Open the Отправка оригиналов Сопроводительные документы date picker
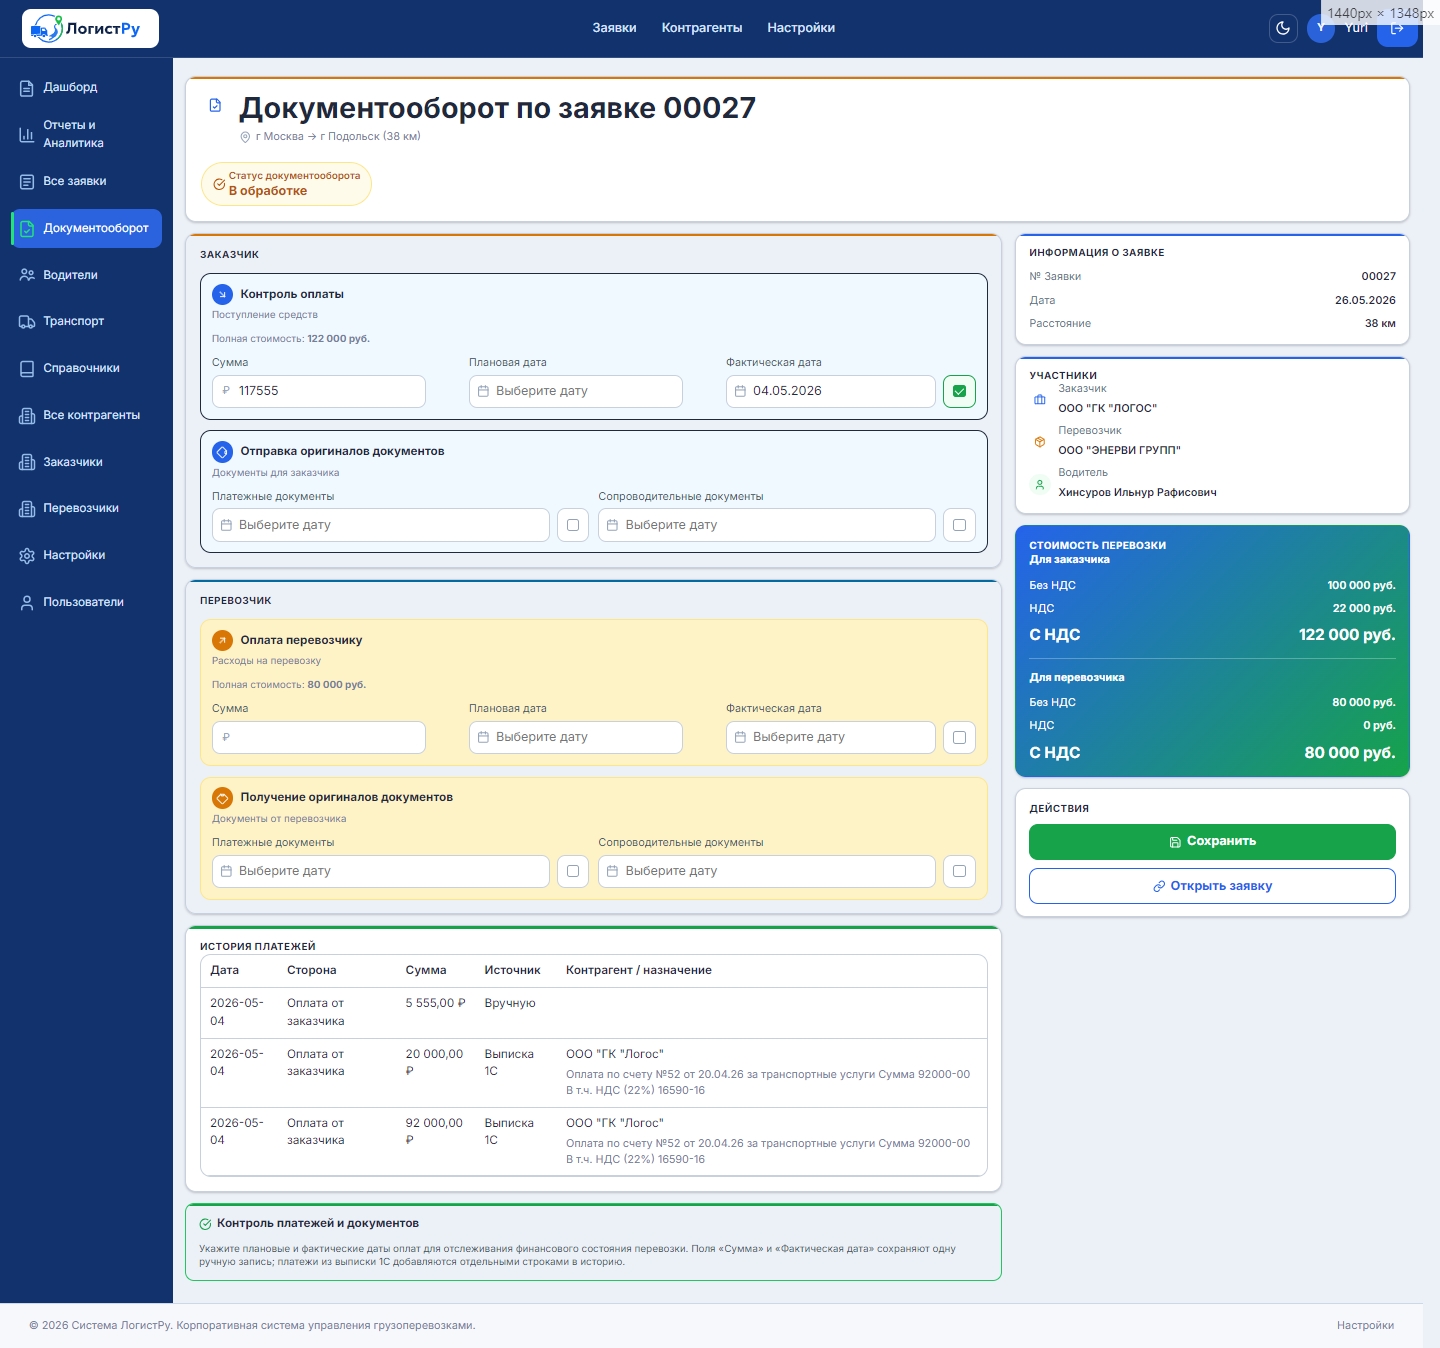 767,525
